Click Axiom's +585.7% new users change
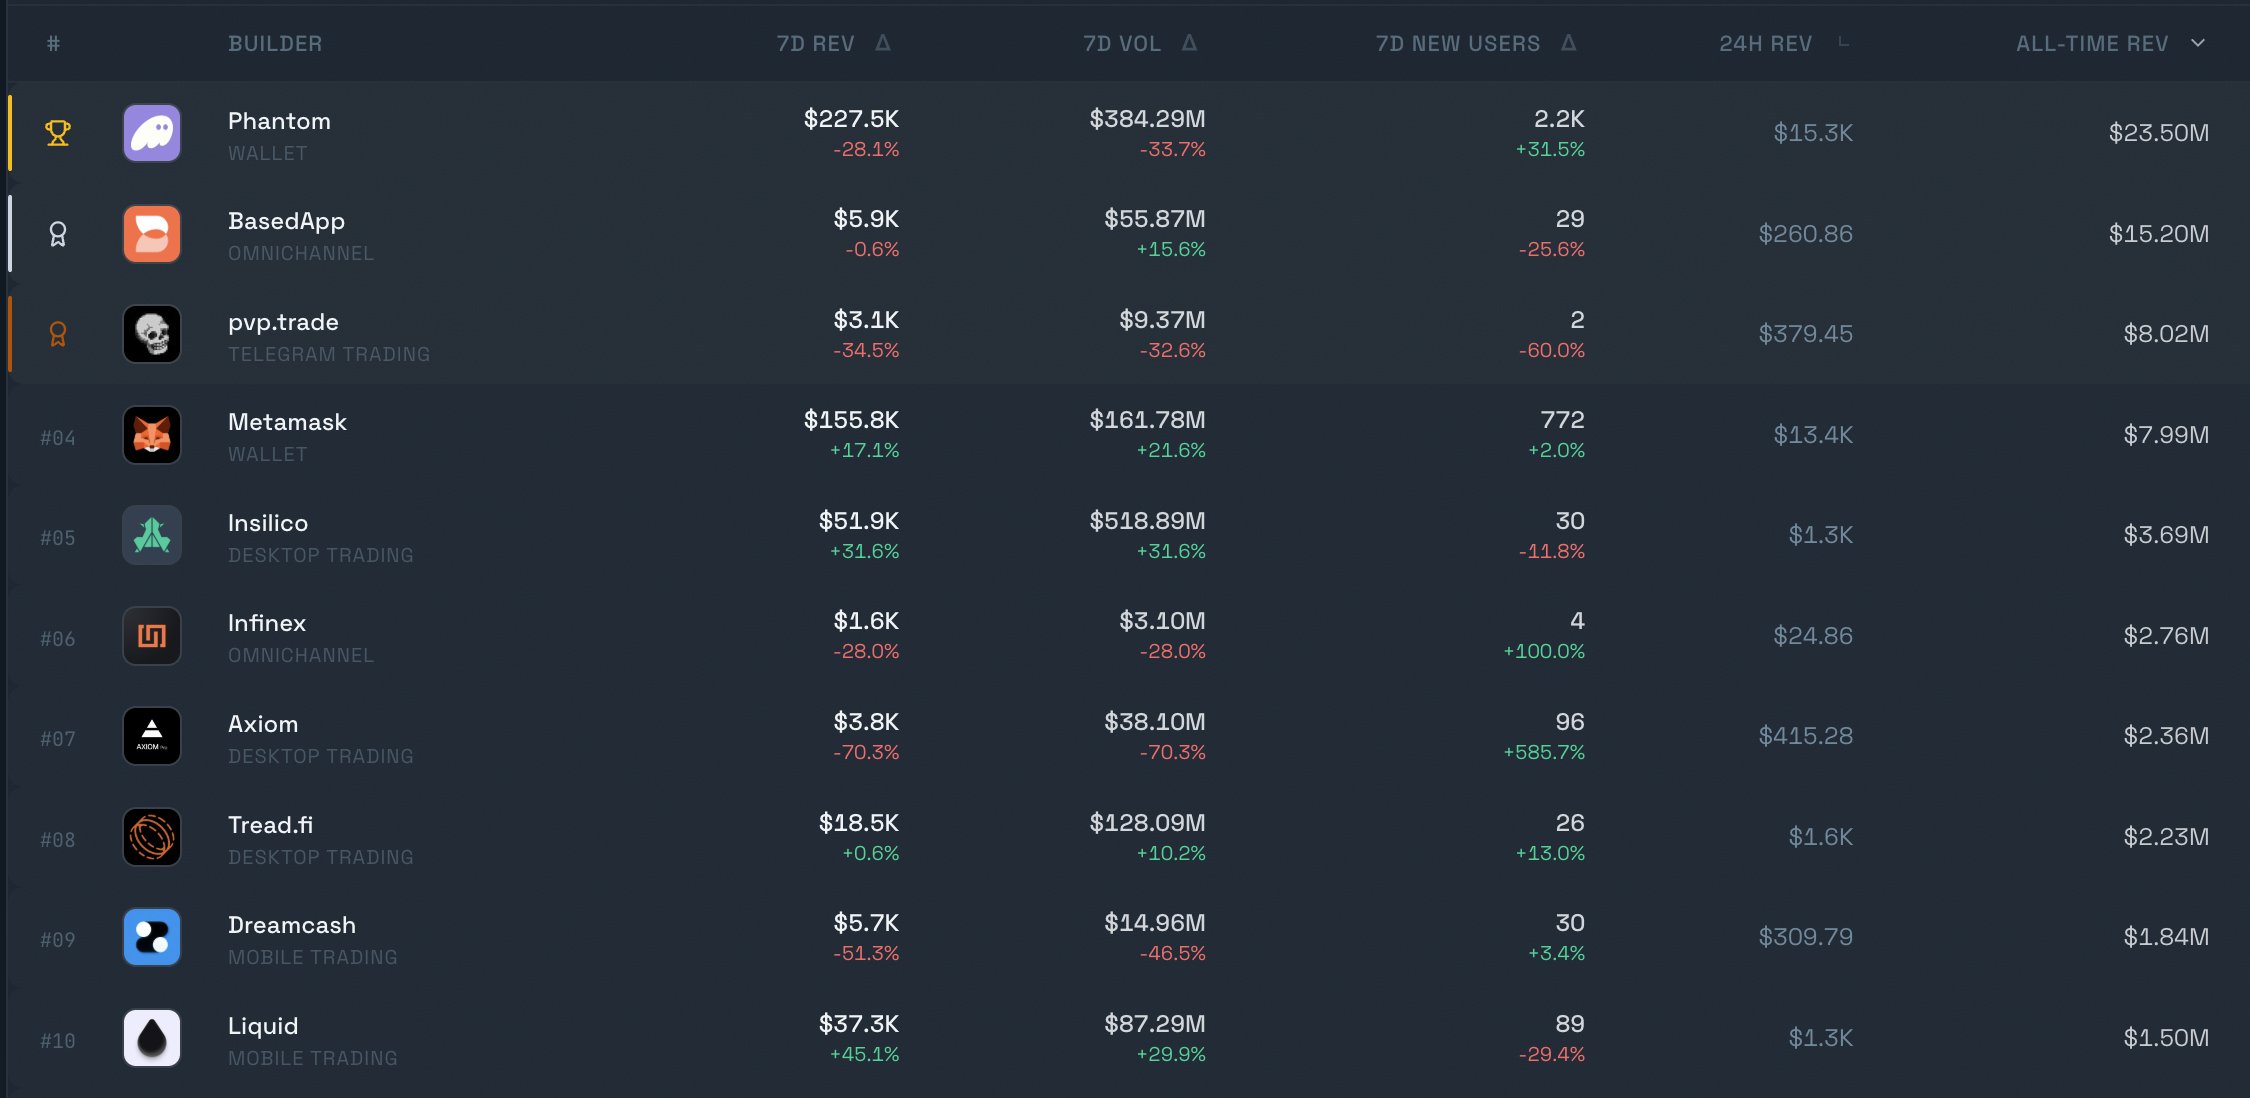Image resolution: width=2250 pixels, height=1098 pixels. pos(1544,752)
